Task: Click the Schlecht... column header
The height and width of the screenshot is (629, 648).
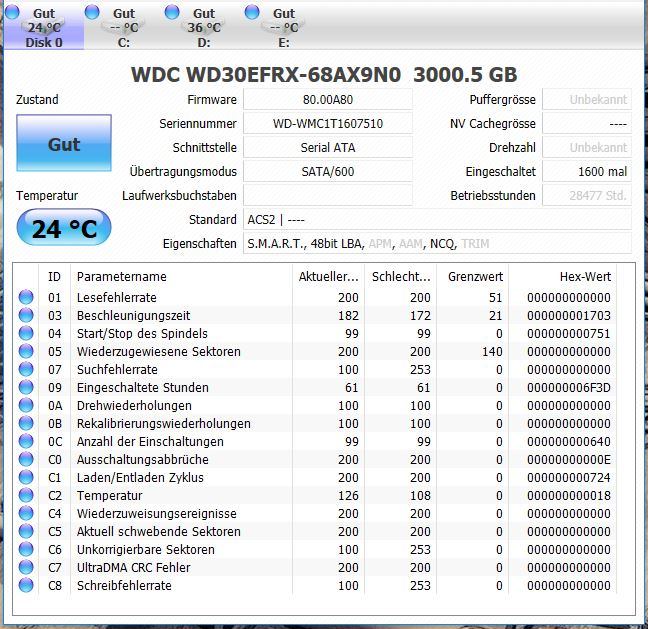Action: (x=400, y=276)
